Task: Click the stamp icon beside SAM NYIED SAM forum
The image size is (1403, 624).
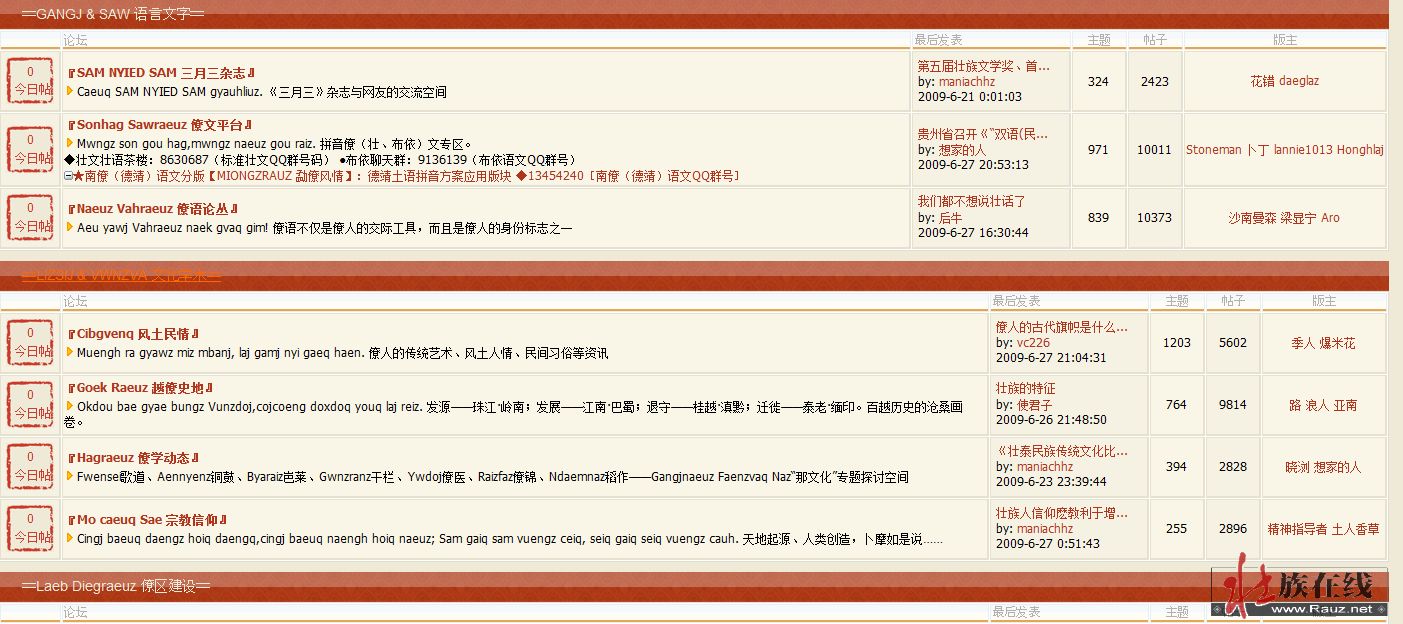Action: (30, 81)
